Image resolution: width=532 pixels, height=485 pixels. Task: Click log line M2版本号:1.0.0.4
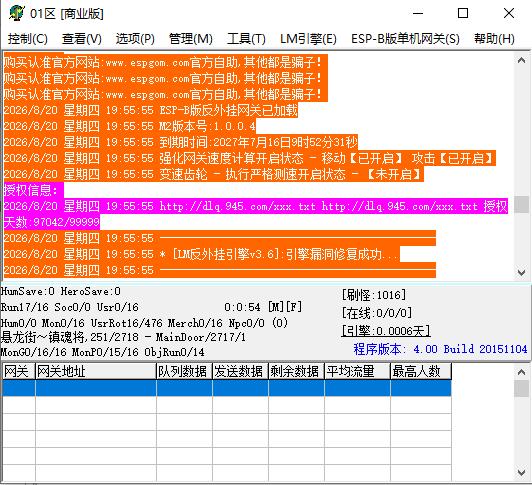130,126
